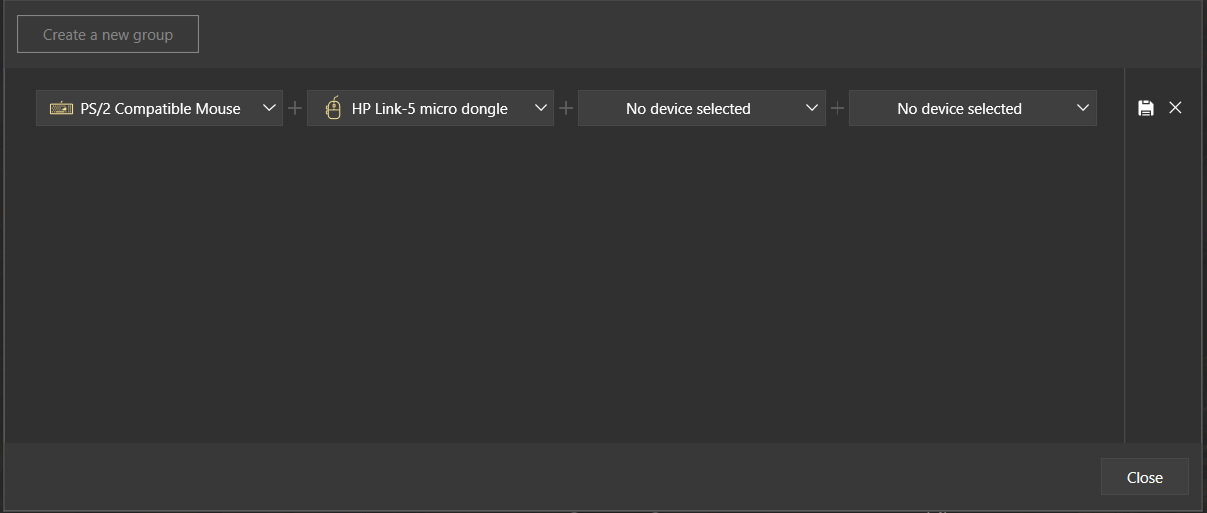The image size is (1207, 513).
Task: Expand the chevron on the third device slot
Action: pos(812,108)
